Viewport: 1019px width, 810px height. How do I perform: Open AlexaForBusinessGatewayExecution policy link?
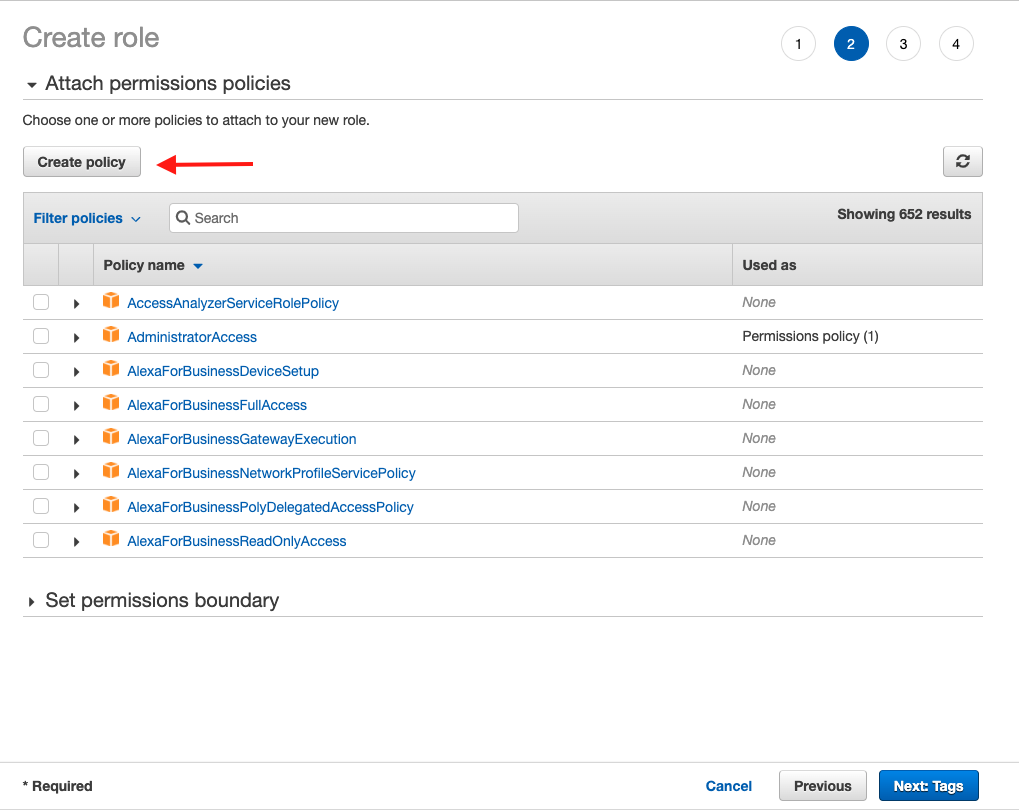click(242, 439)
